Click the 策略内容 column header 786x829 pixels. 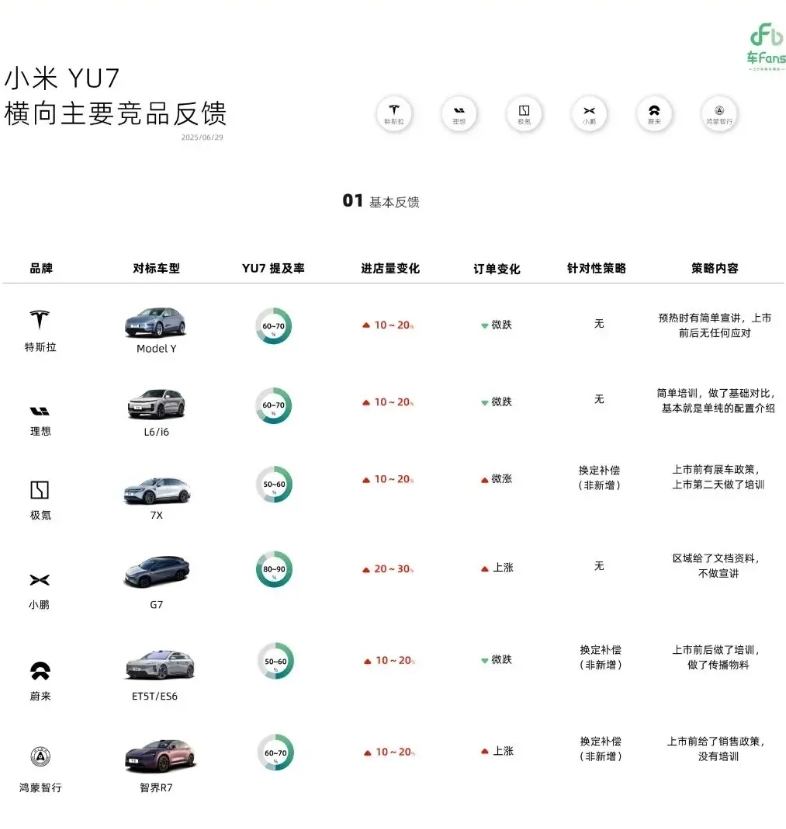715,268
